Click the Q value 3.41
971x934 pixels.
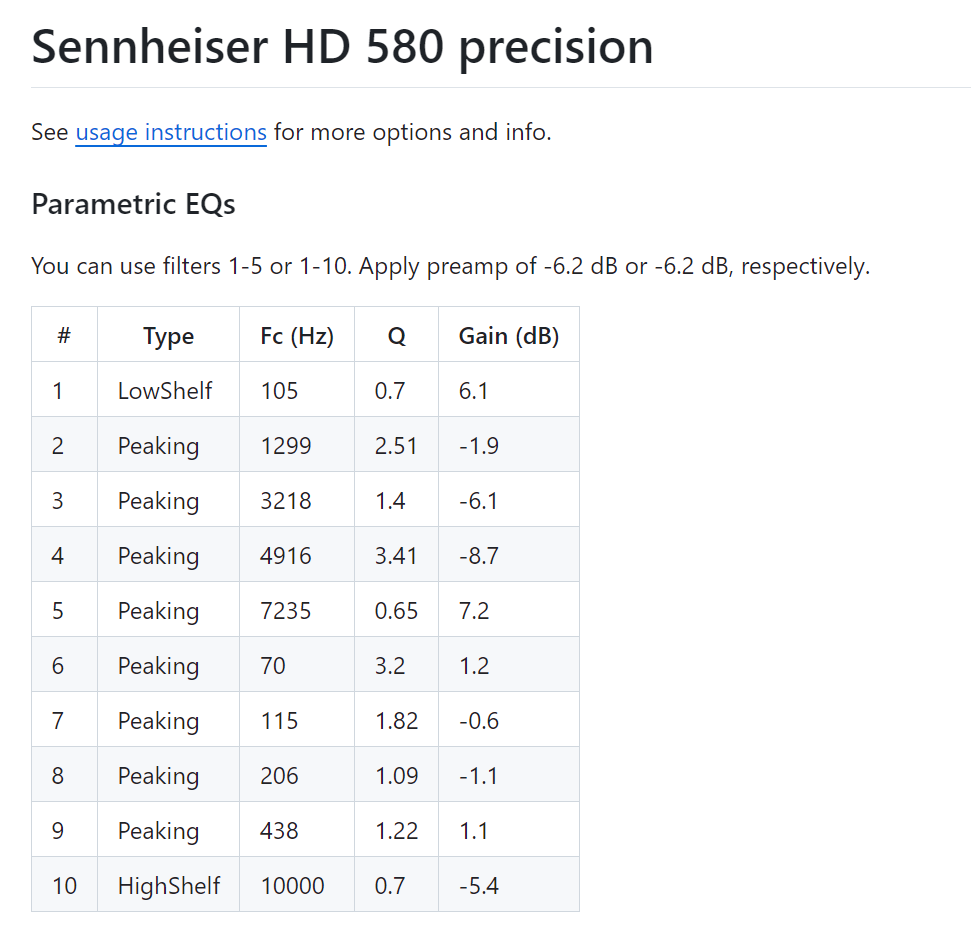pyautogui.click(x=396, y=555)
